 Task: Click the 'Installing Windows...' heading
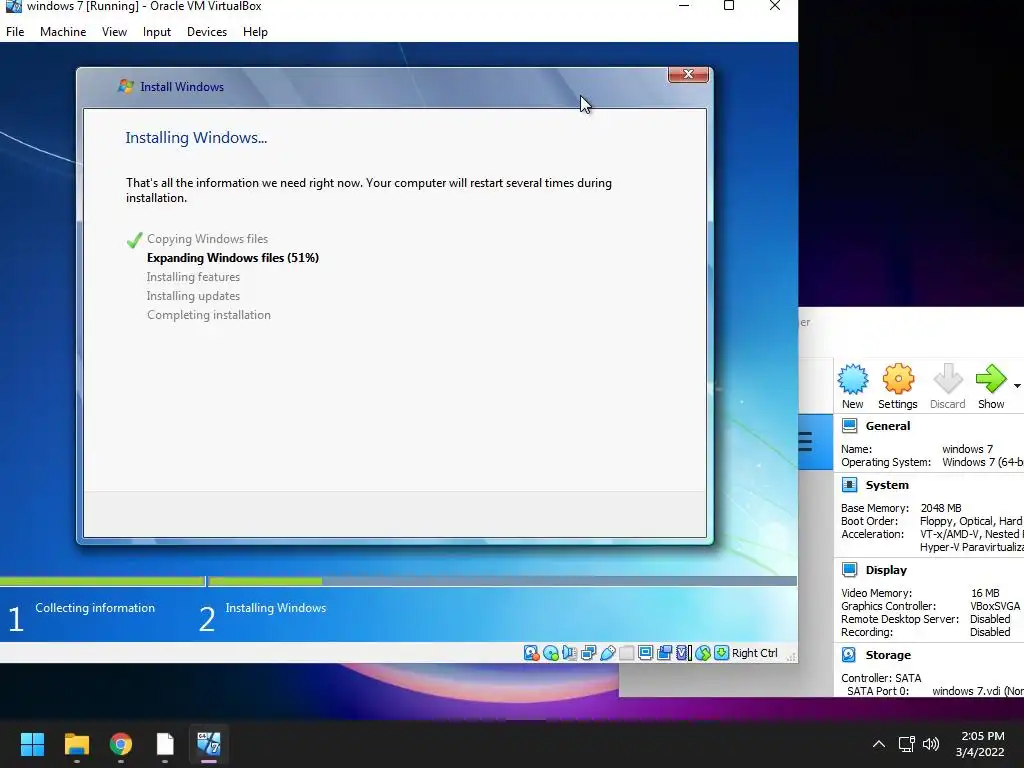click(x=196, y=137)
